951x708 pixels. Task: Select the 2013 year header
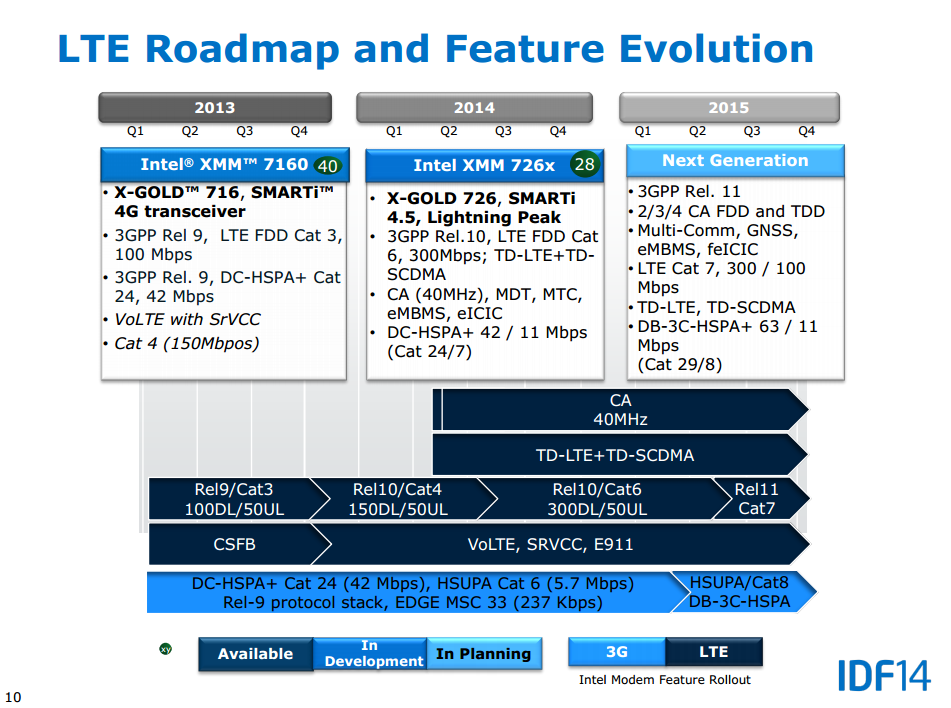(214, 108)
